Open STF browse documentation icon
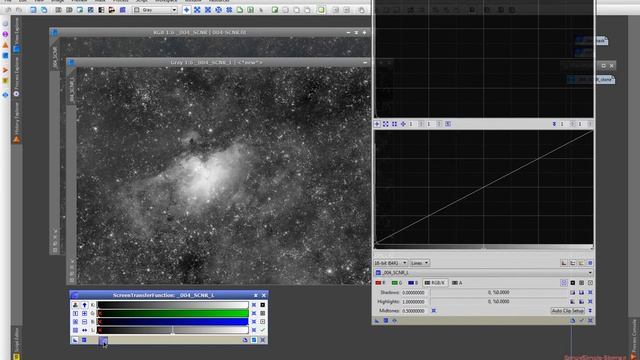 [x=245, y=340]
